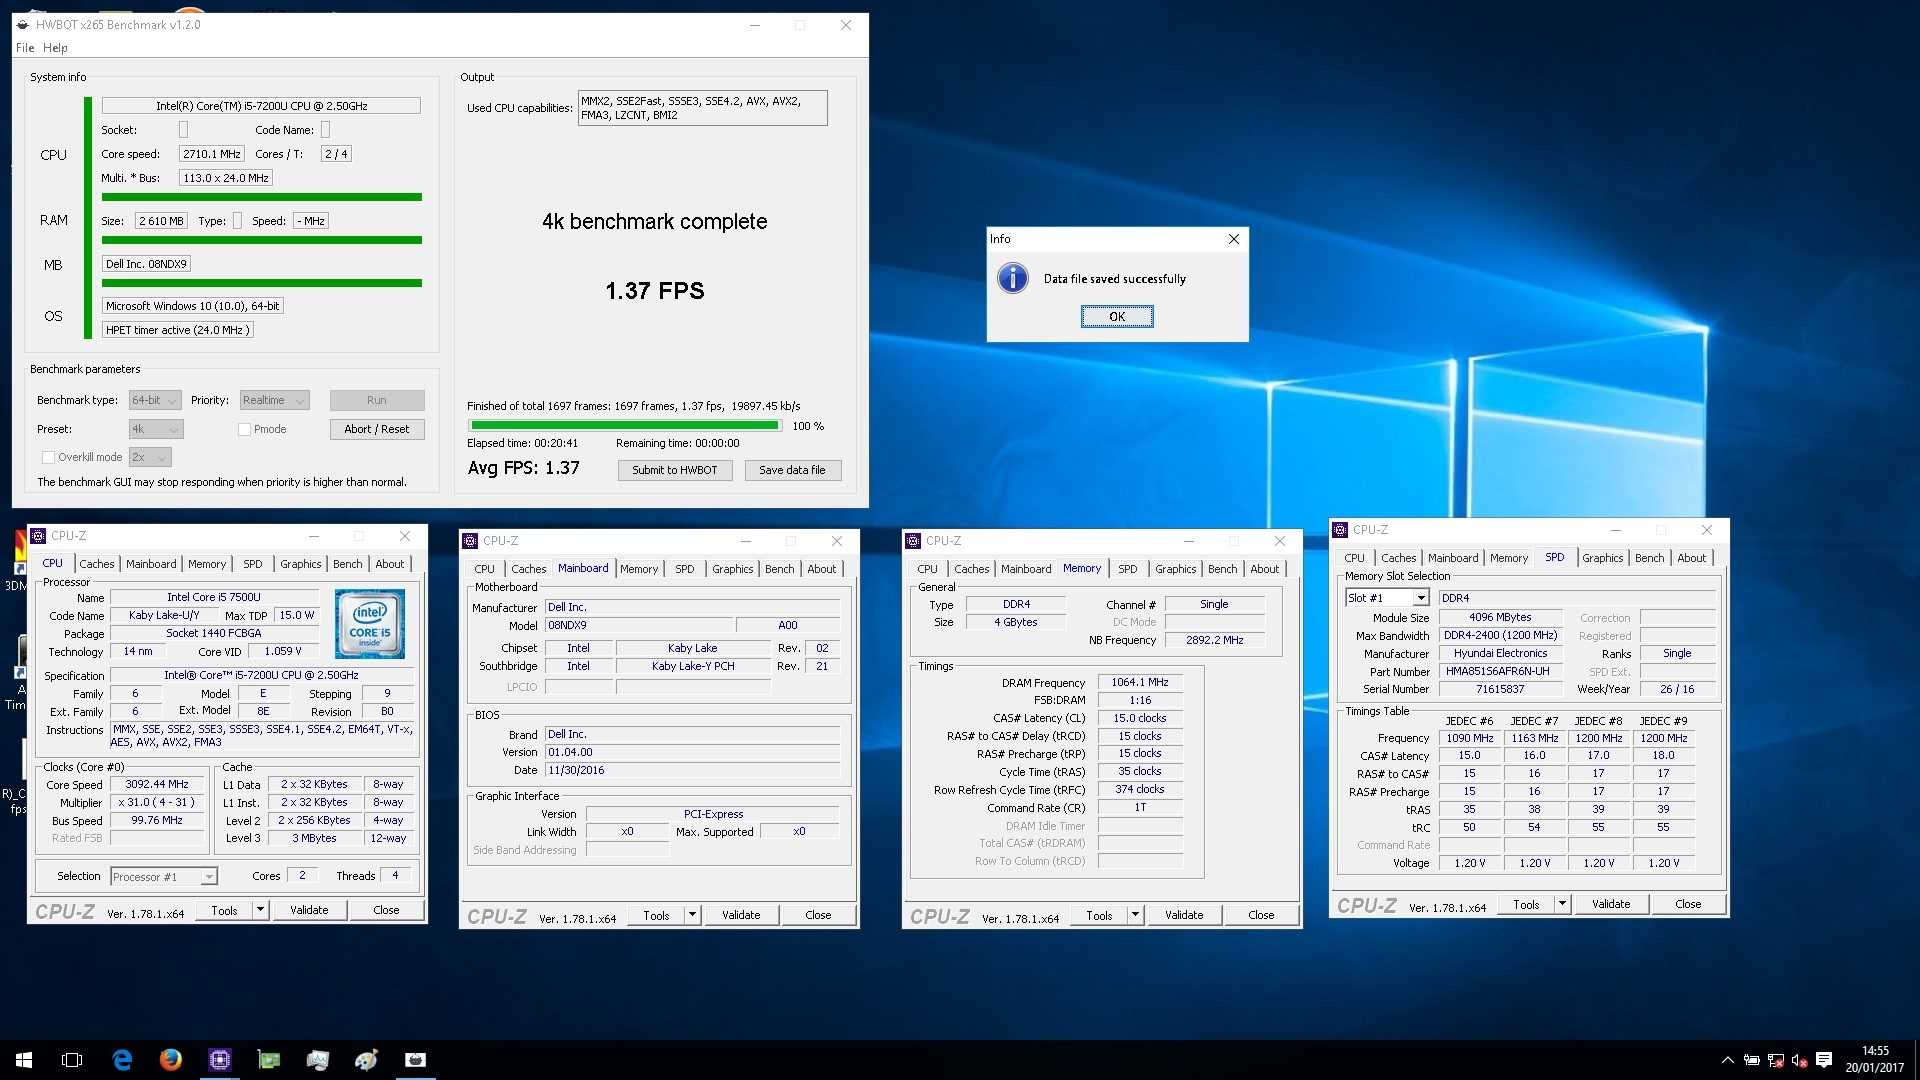Click Submit to HWBOT button
The image size is (1920, 1080).
[x=675, y=470]
